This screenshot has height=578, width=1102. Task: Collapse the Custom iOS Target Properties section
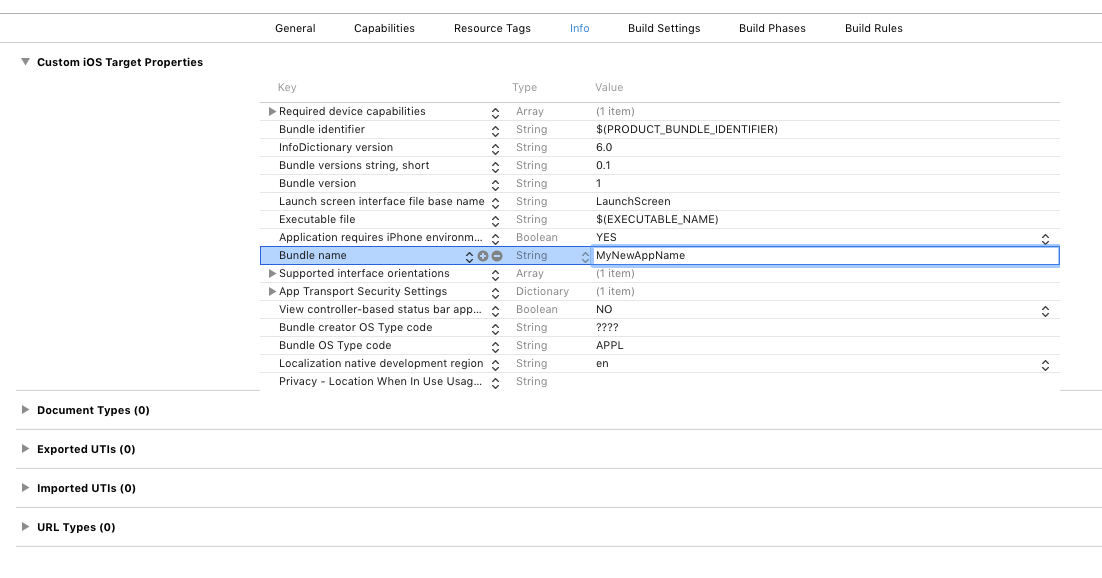(x=25, y=62)
